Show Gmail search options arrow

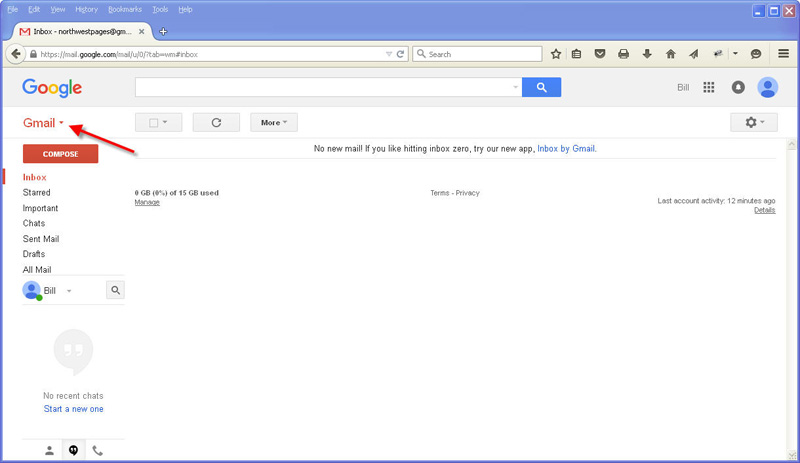pyautogui.click(x=515, y=87)
